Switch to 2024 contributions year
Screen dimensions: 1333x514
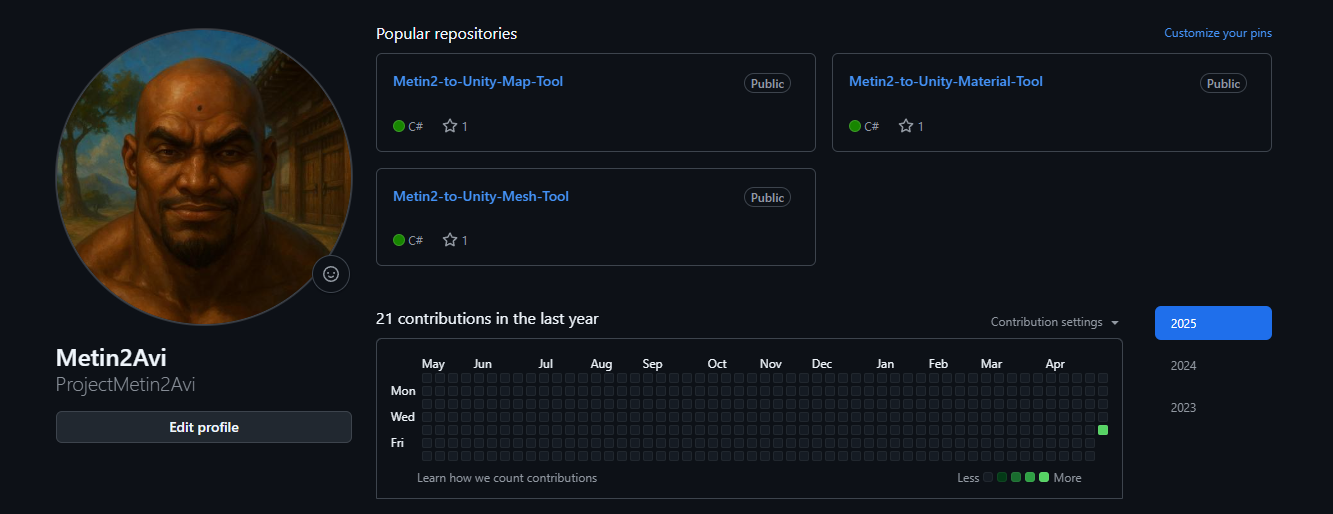[x=1184, y=366]
